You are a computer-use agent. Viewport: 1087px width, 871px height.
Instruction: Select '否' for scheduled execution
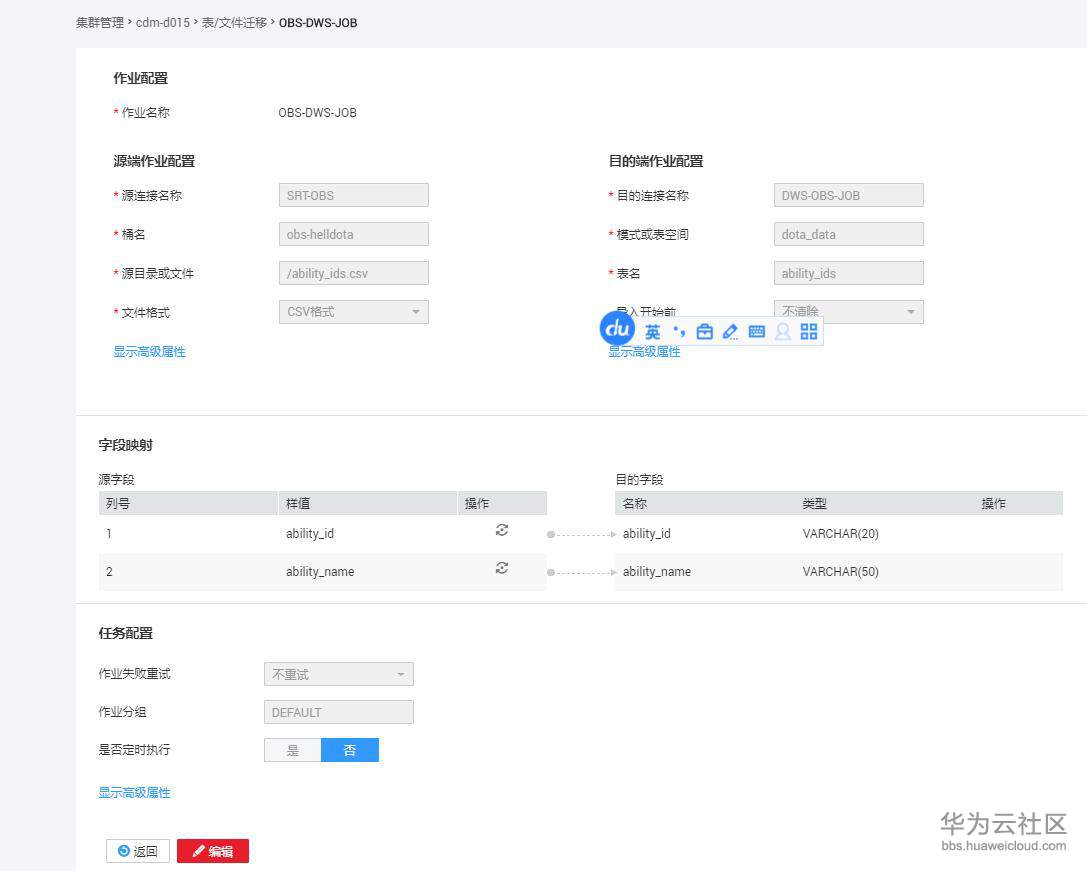(x=350, y=750)
